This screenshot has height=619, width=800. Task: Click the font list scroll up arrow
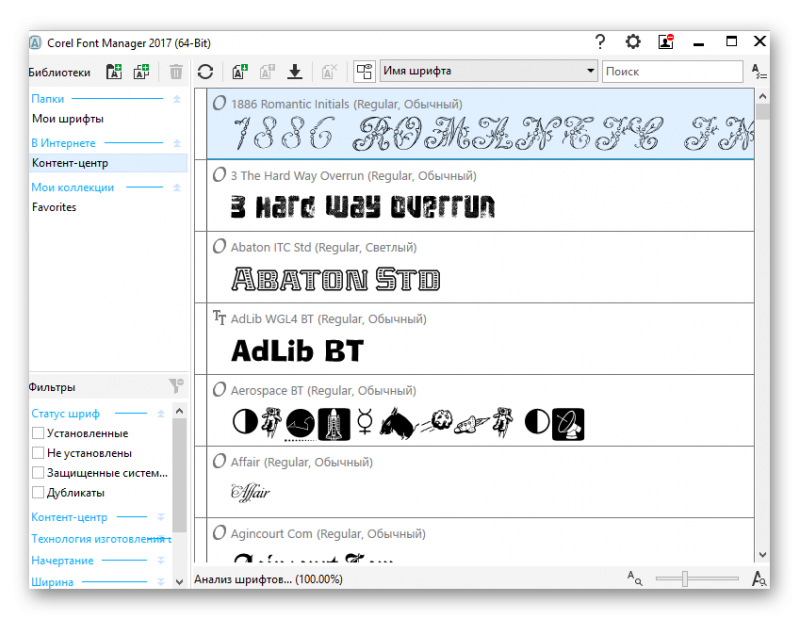click(x=763, y=96)
